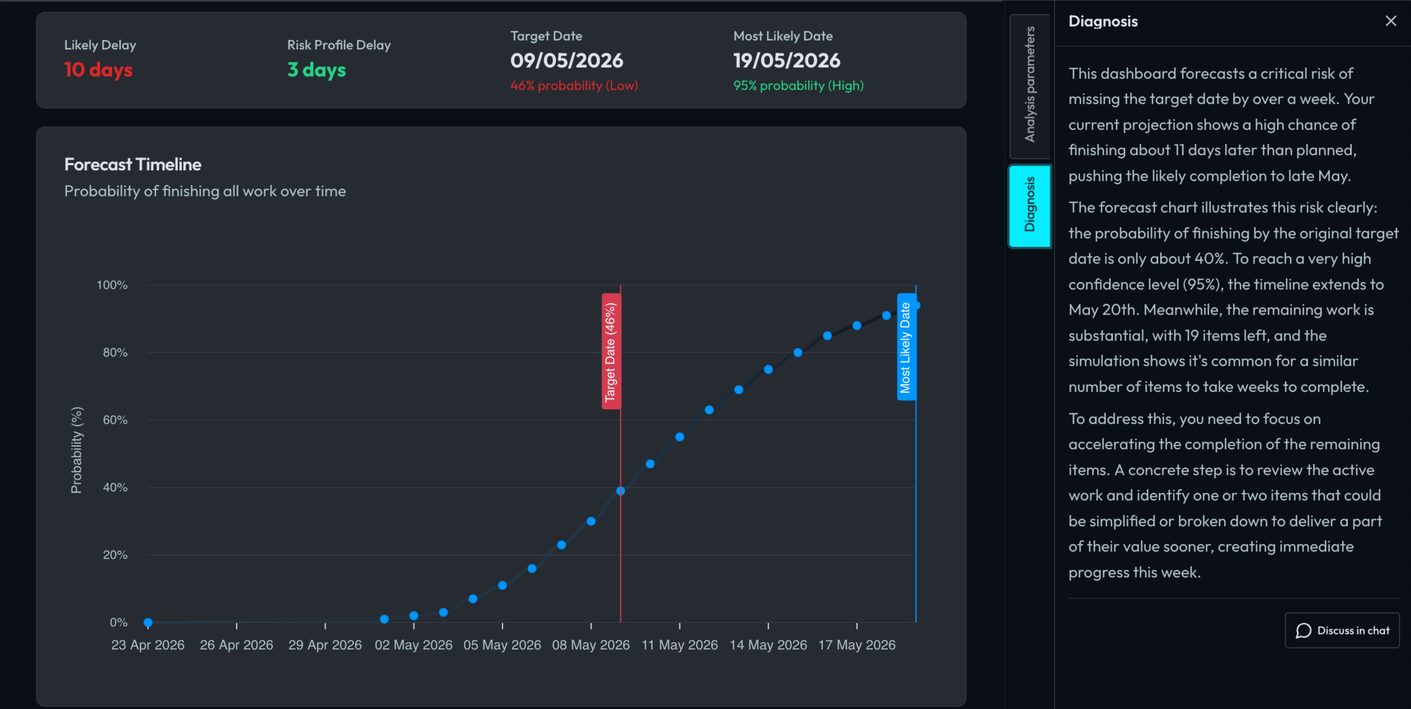Select the data point at 40% probability
This screenshot has height=709, width=1411.
click(620, 490)
